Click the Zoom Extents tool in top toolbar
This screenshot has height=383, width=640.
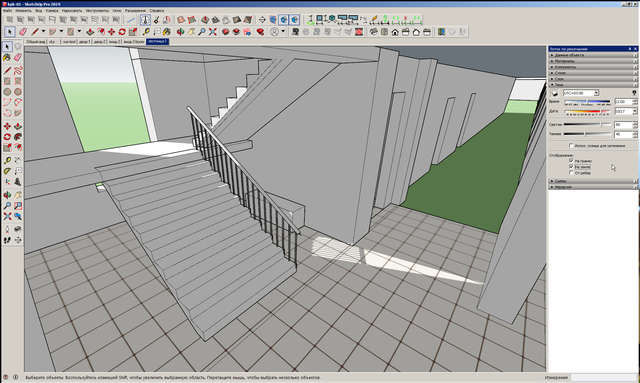(213, 32)
